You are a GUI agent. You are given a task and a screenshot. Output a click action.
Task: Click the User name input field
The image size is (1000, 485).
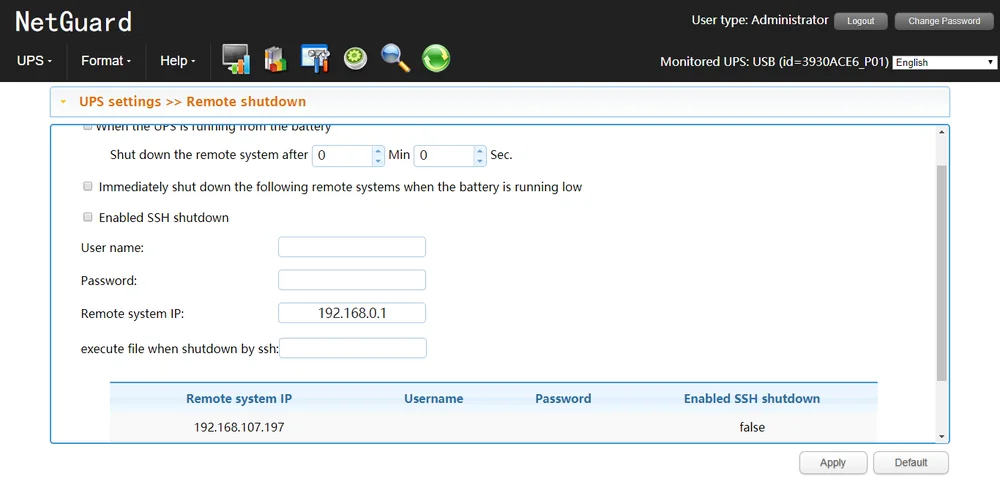pos(352,247)
